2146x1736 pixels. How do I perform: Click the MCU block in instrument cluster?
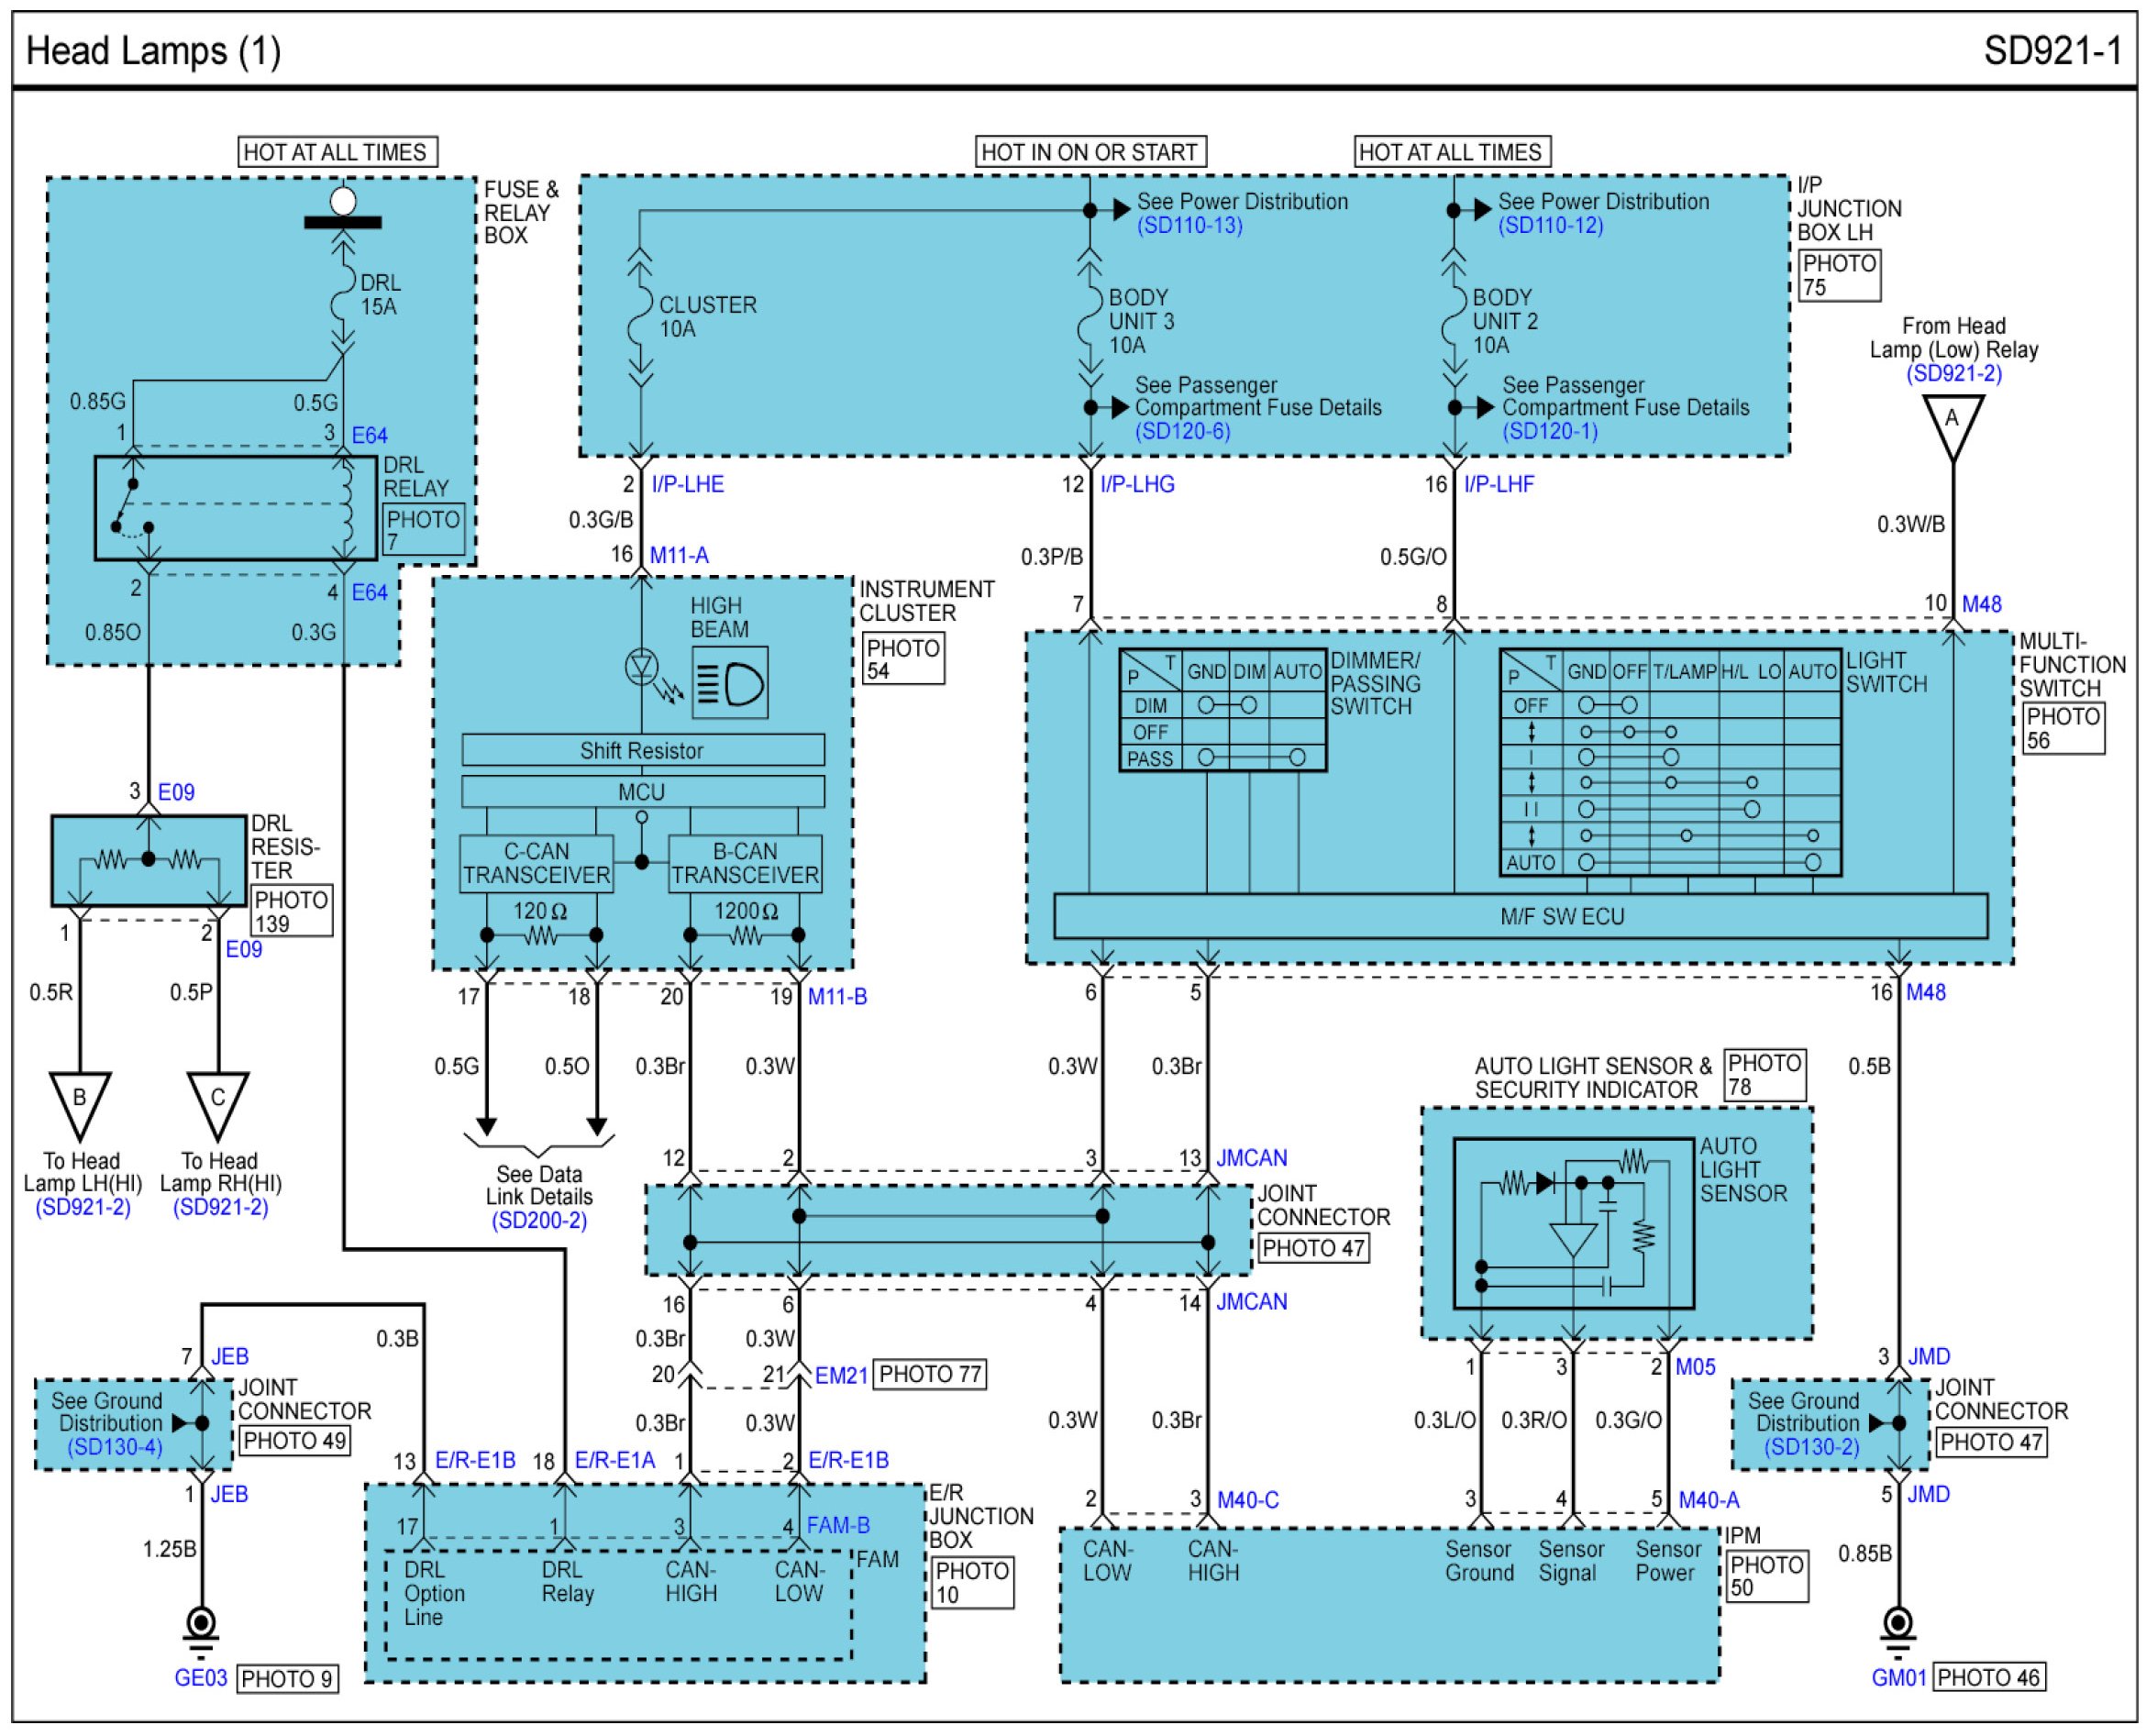(x=642, y=792)
